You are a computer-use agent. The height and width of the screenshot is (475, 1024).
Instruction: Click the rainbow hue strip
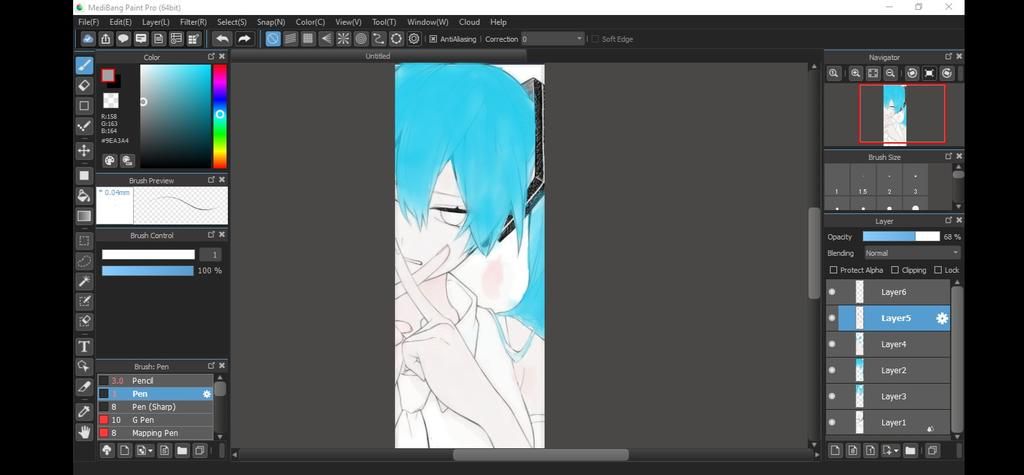[x=220, y=116]
